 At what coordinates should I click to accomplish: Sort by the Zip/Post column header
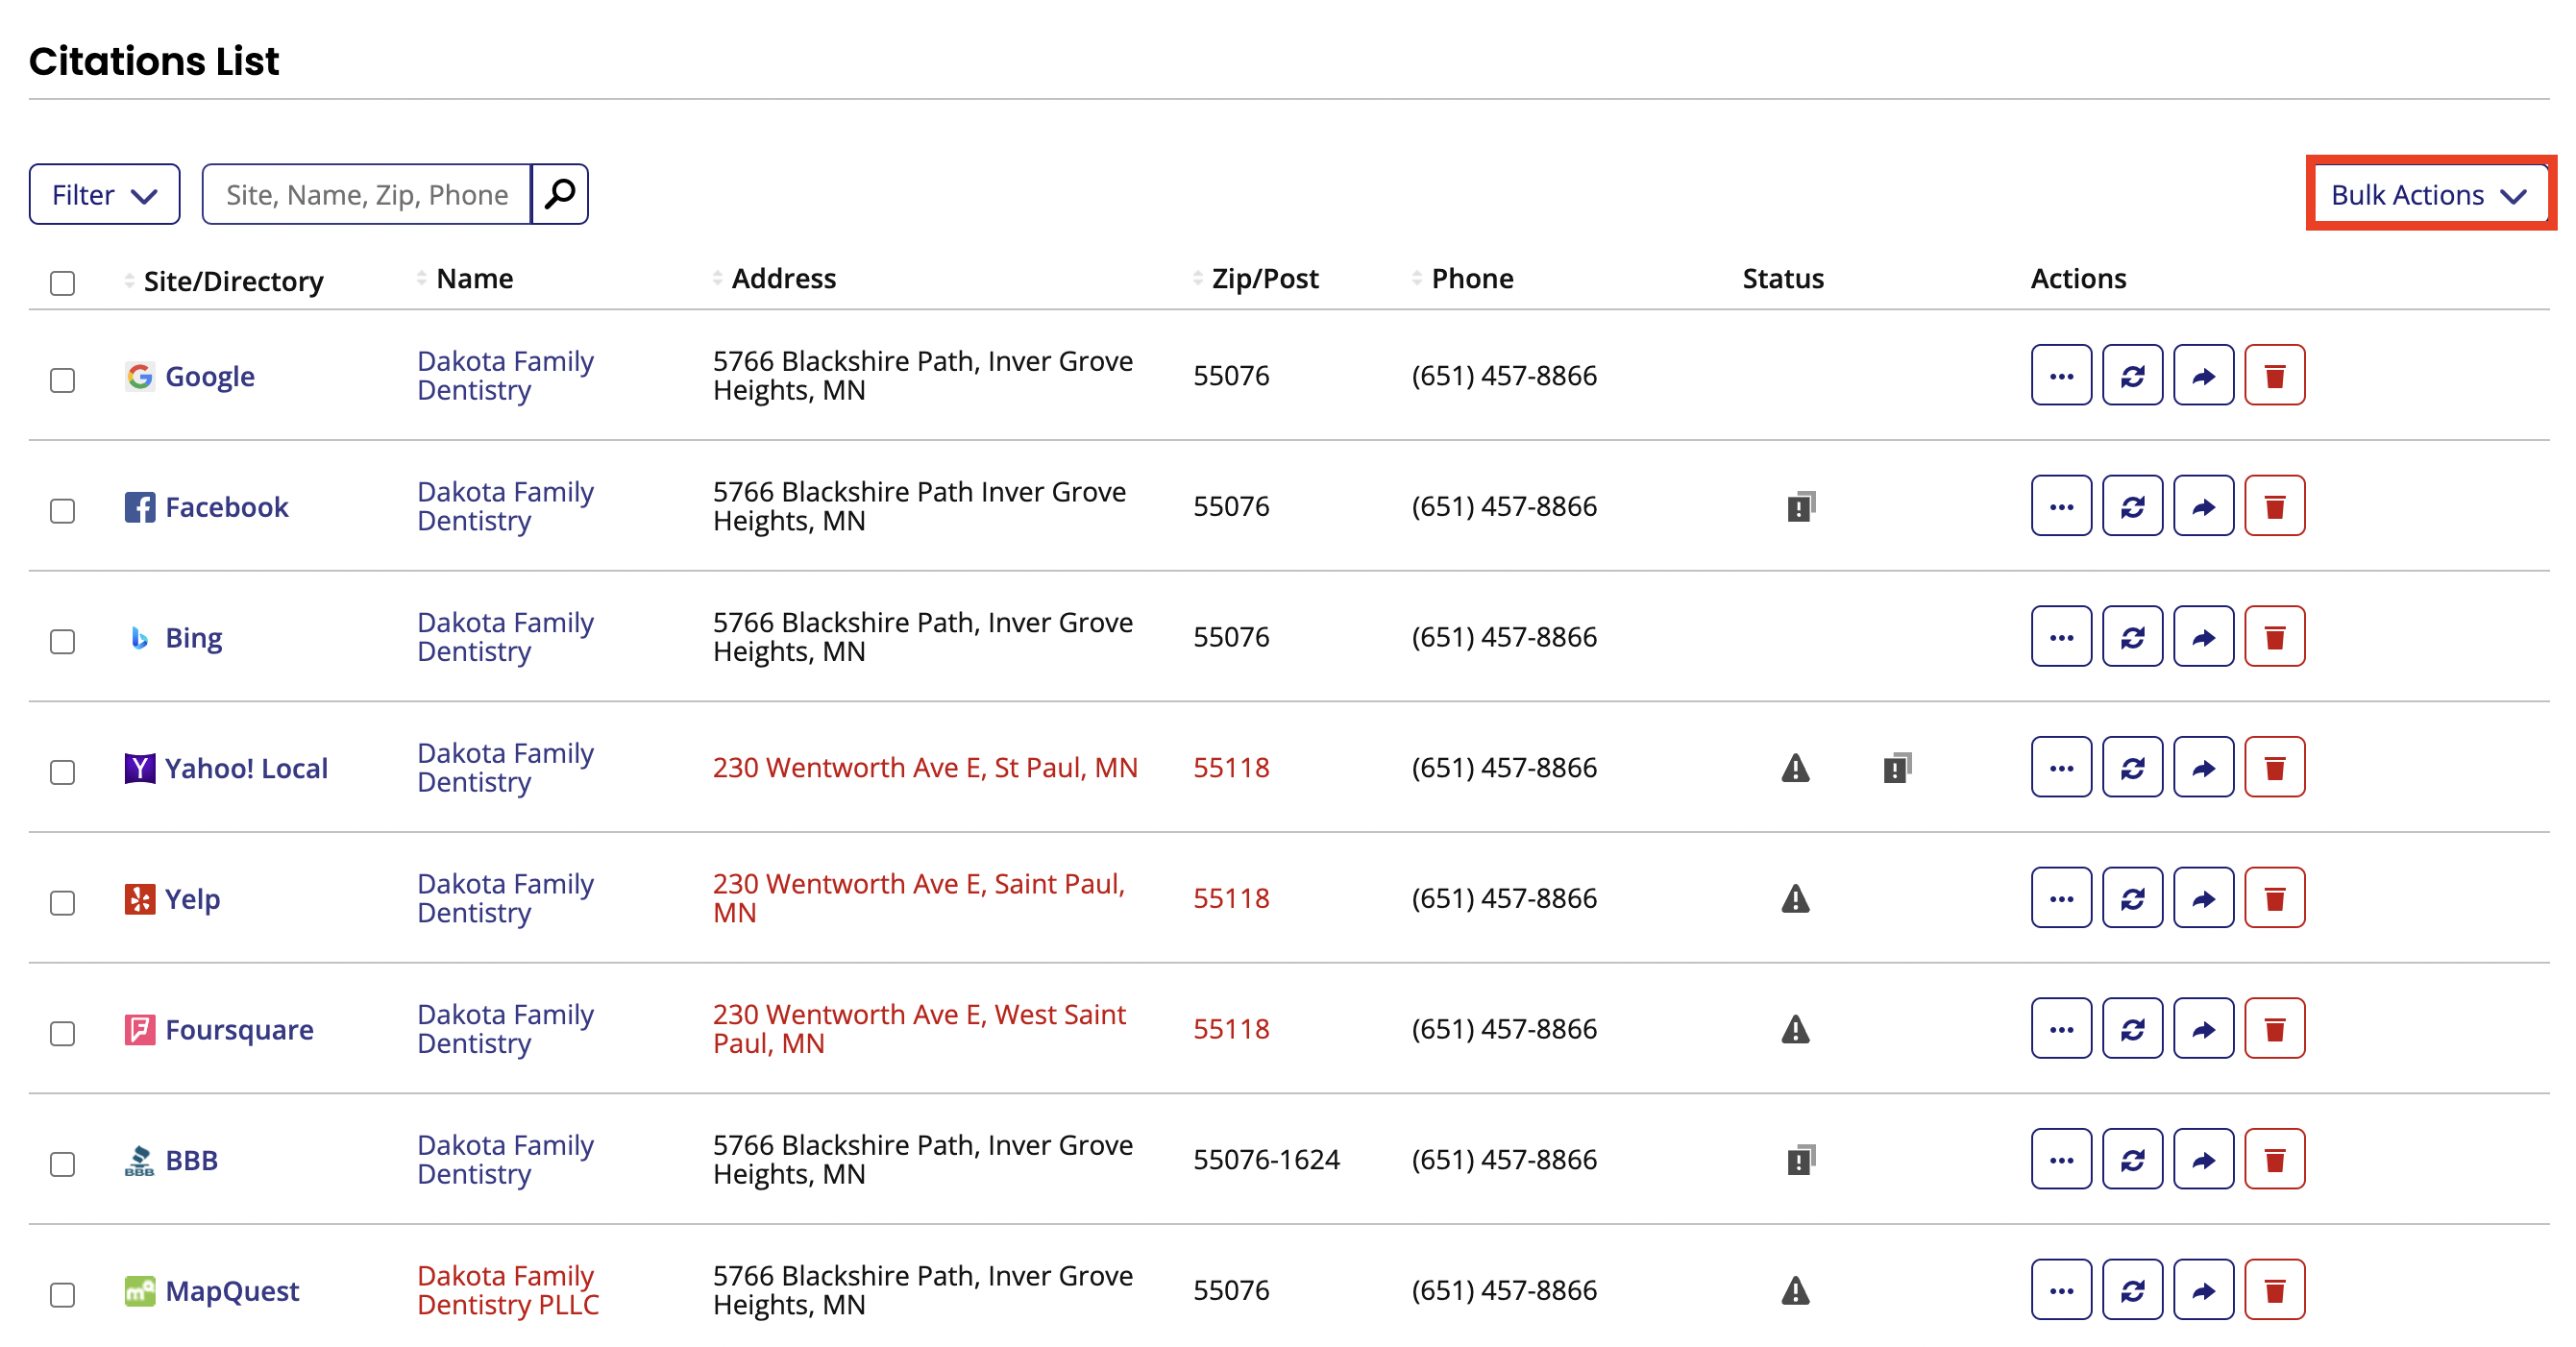coord(1263,279)
